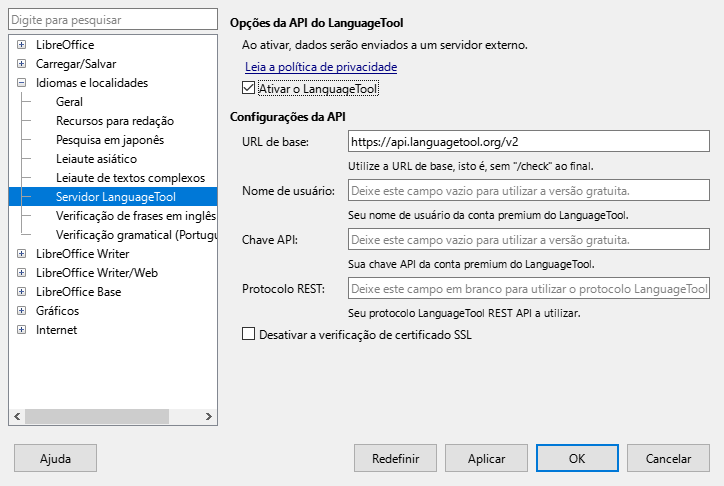
Task: Select Leiaute de textos complexos item
Action: click(x=130, y=178)
